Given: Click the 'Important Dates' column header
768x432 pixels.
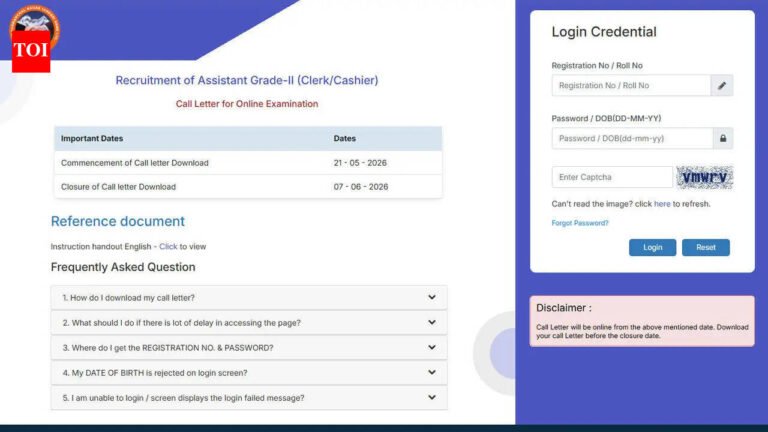Looking at the screenshot, I should coord(92,139).
